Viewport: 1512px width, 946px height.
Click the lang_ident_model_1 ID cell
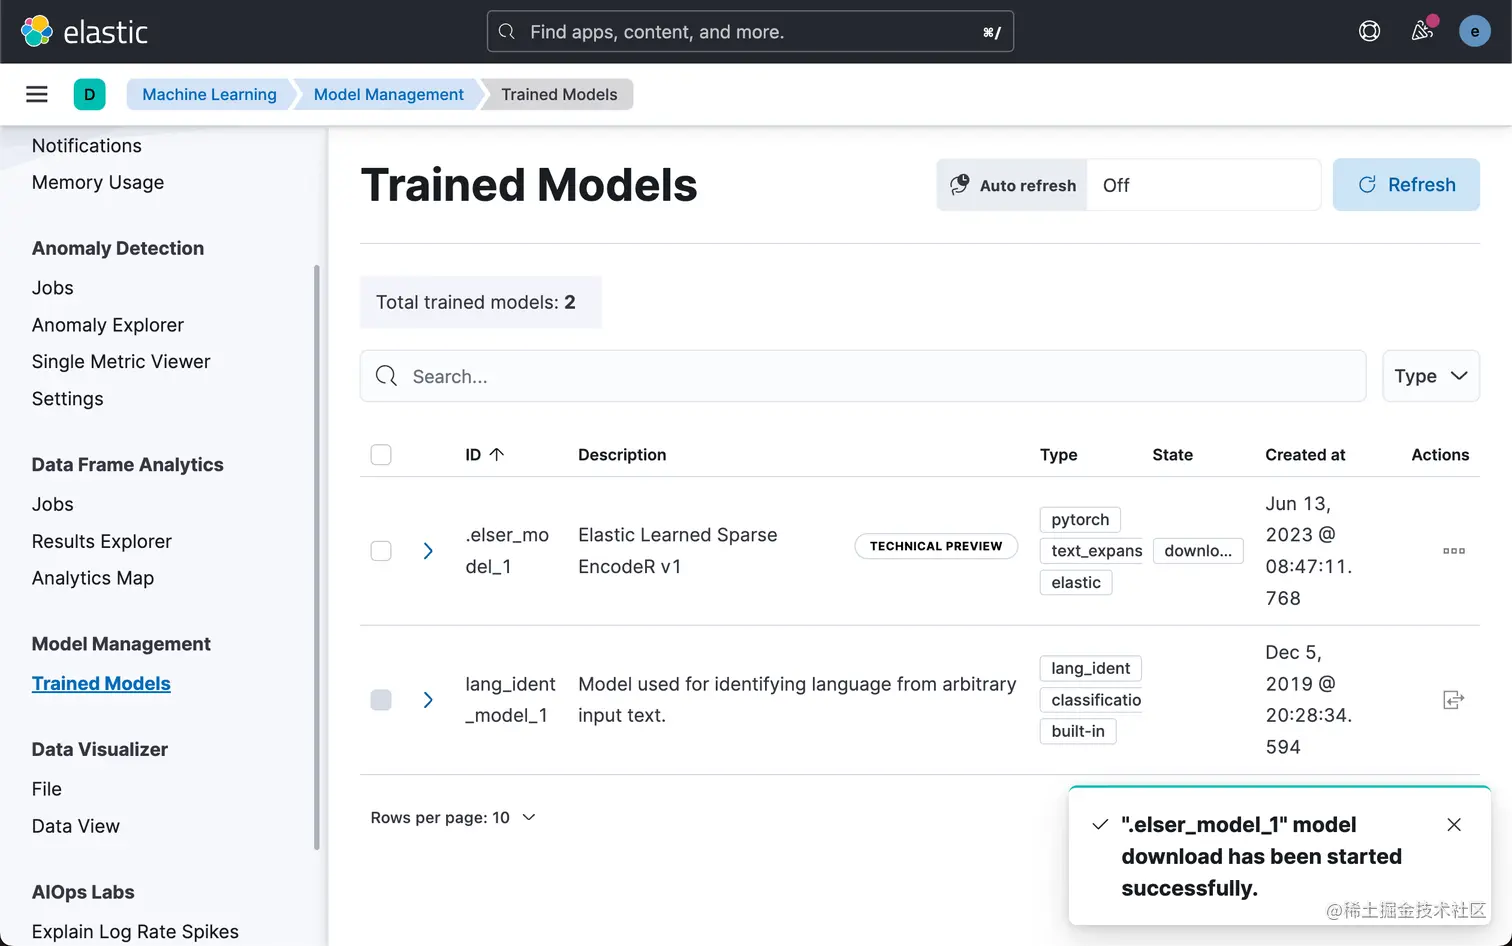[x=510, y=700]
